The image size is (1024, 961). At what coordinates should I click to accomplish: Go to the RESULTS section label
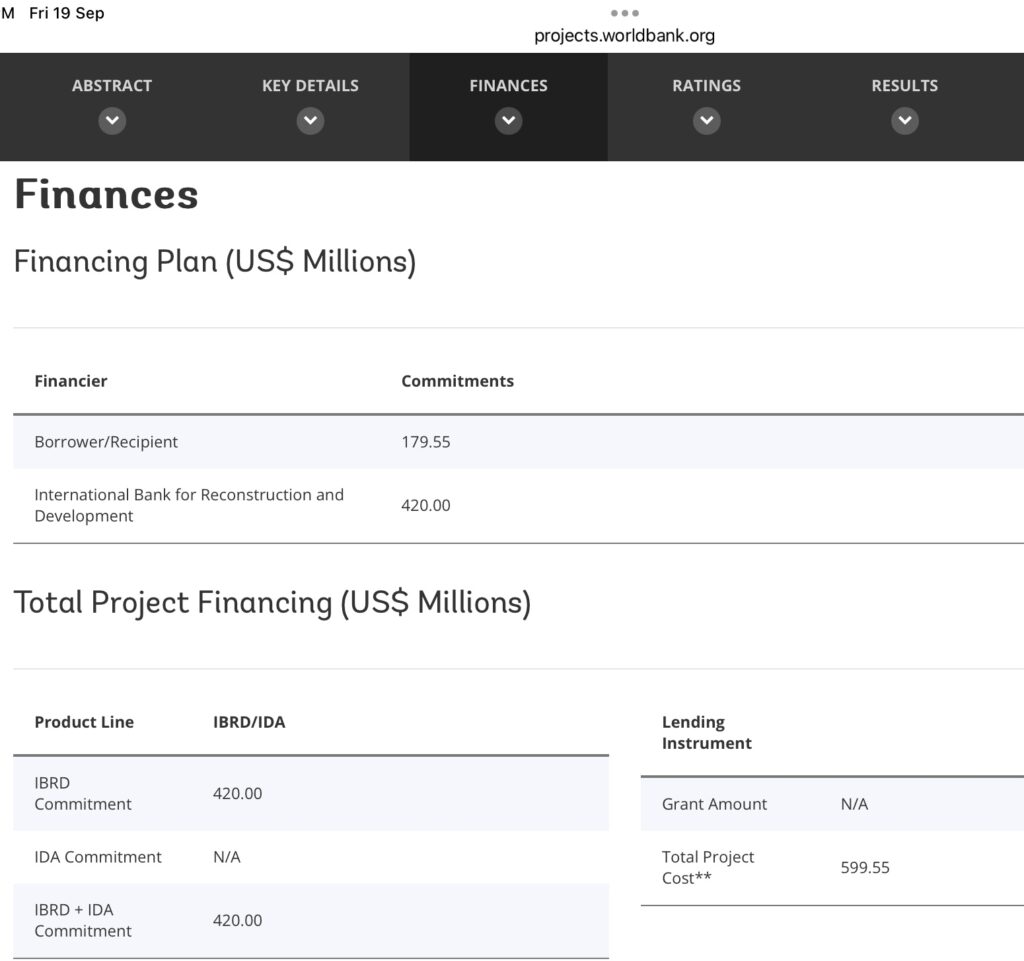coord(904,86)
